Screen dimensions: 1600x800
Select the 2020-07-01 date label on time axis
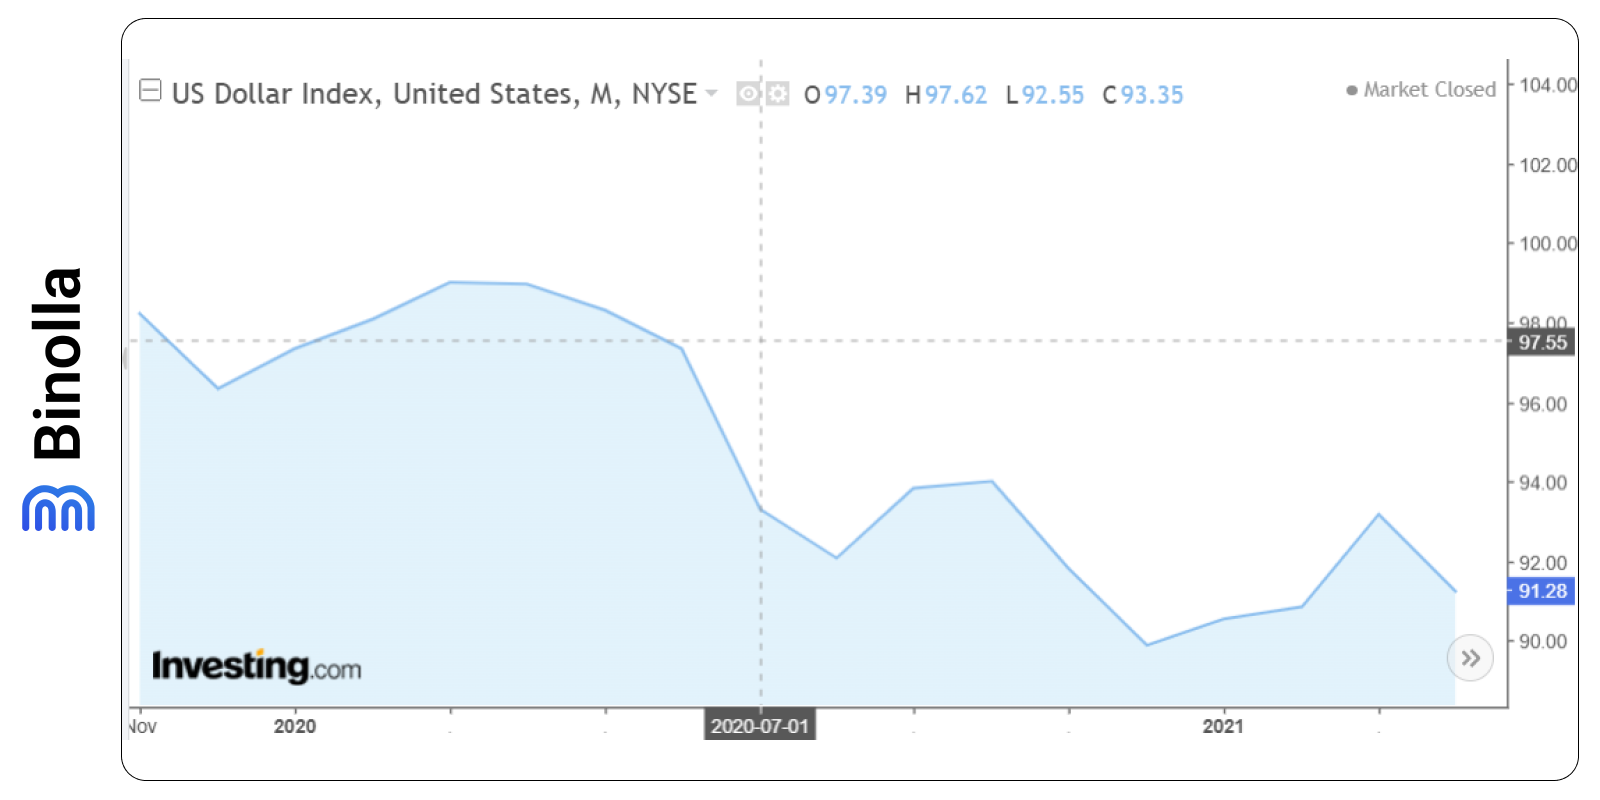(x=760, y=726)
